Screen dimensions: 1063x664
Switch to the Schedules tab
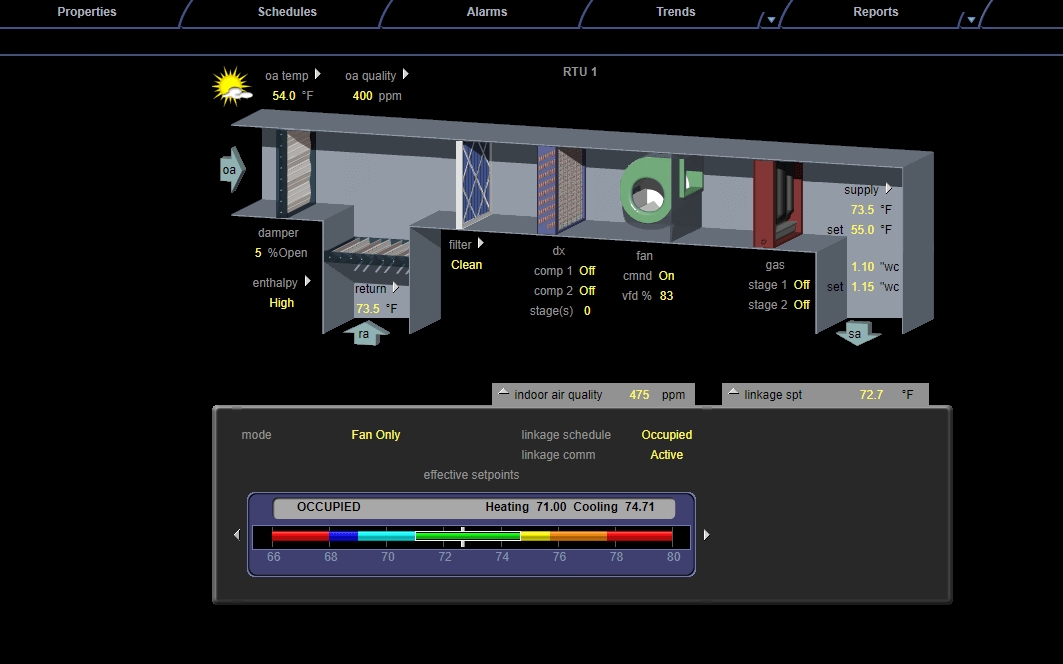287,12
